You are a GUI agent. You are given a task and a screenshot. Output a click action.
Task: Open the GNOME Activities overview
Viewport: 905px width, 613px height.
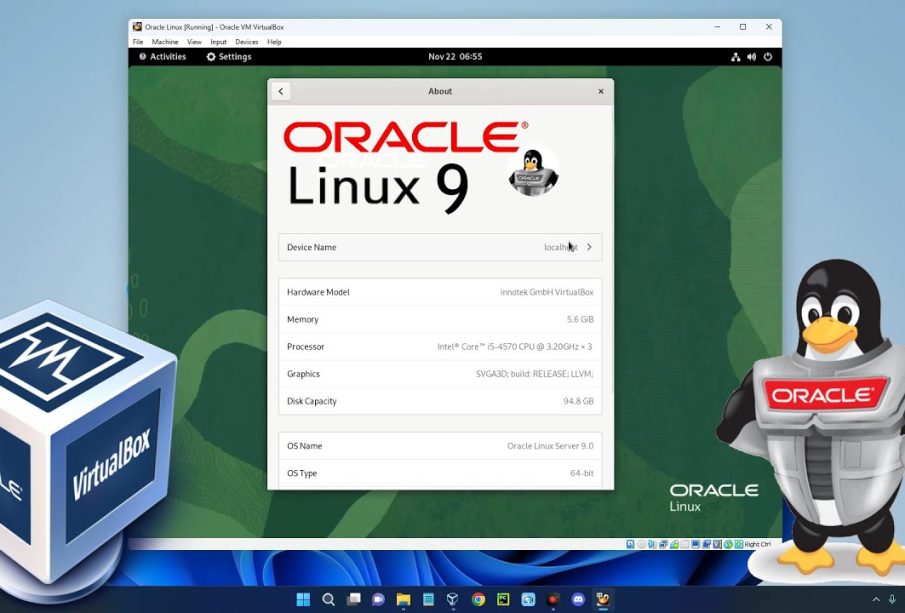tap(163, 57)
